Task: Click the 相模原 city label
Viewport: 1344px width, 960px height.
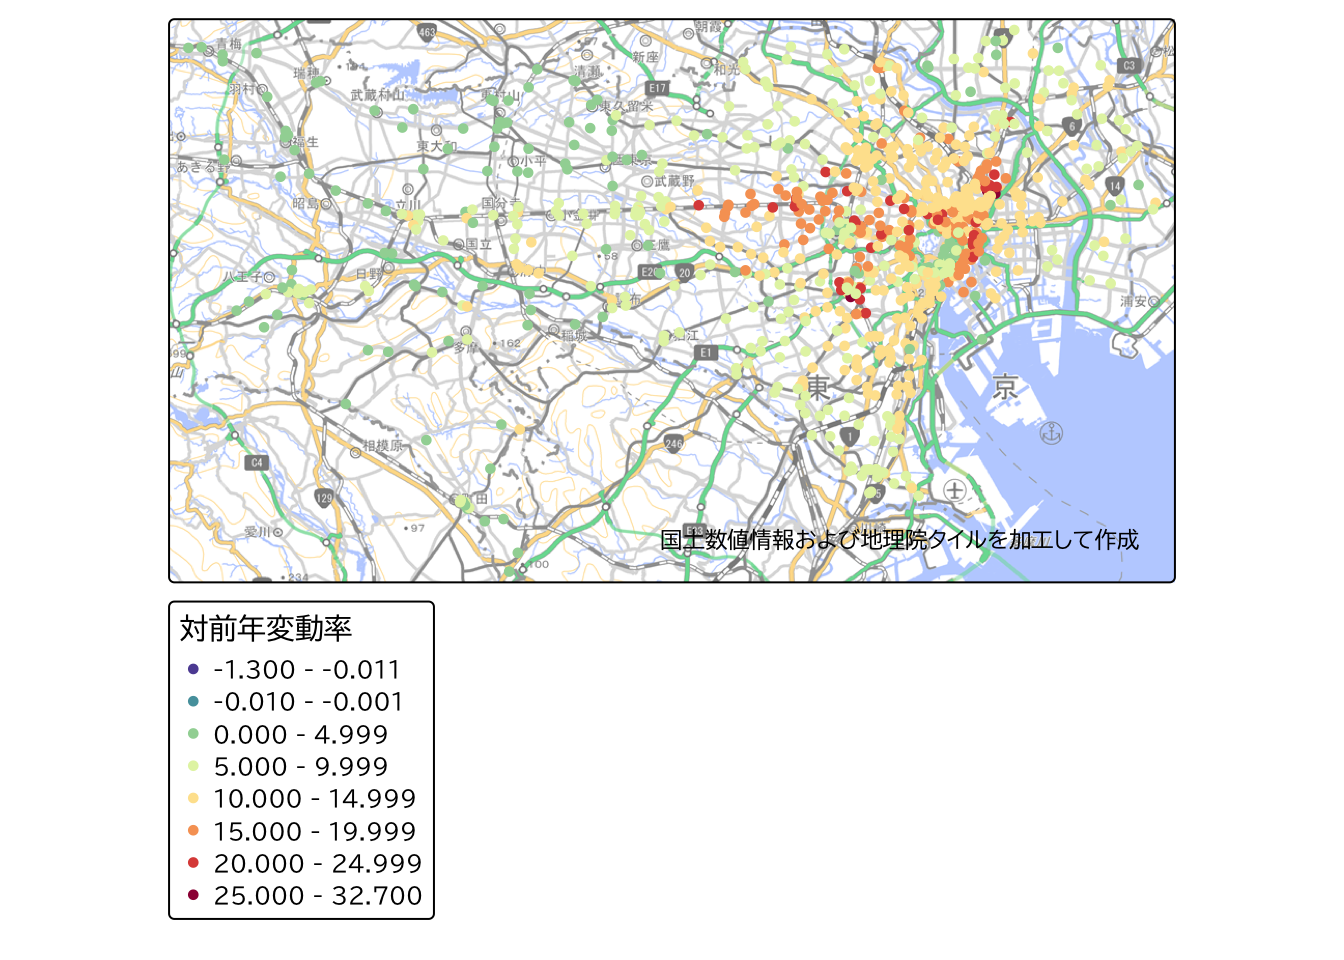Action: pos(382,446)
